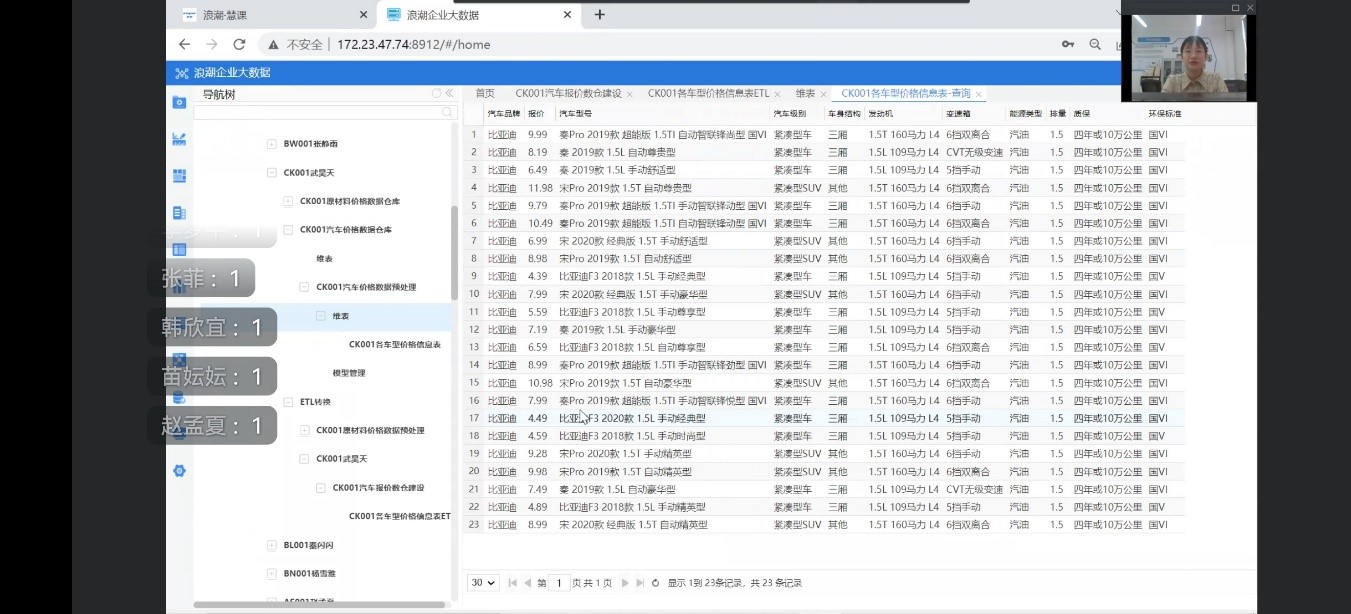The height and width of the screenshot is (614, 1351).
Task: Open the grid dashboard icon in left sidebar
Action: [179, 176]
